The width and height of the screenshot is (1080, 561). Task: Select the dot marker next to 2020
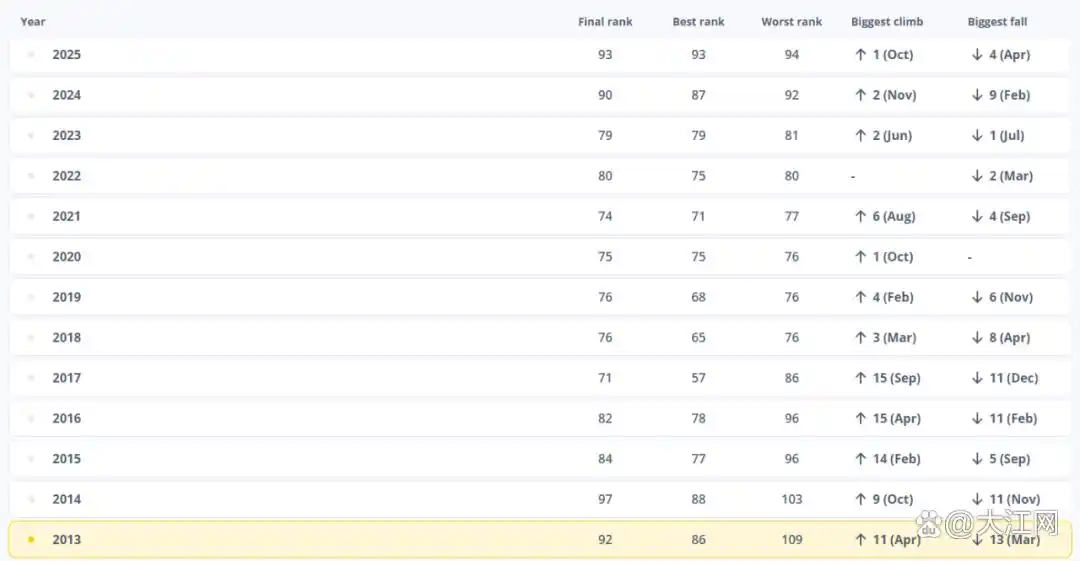(x=31, y=257)
